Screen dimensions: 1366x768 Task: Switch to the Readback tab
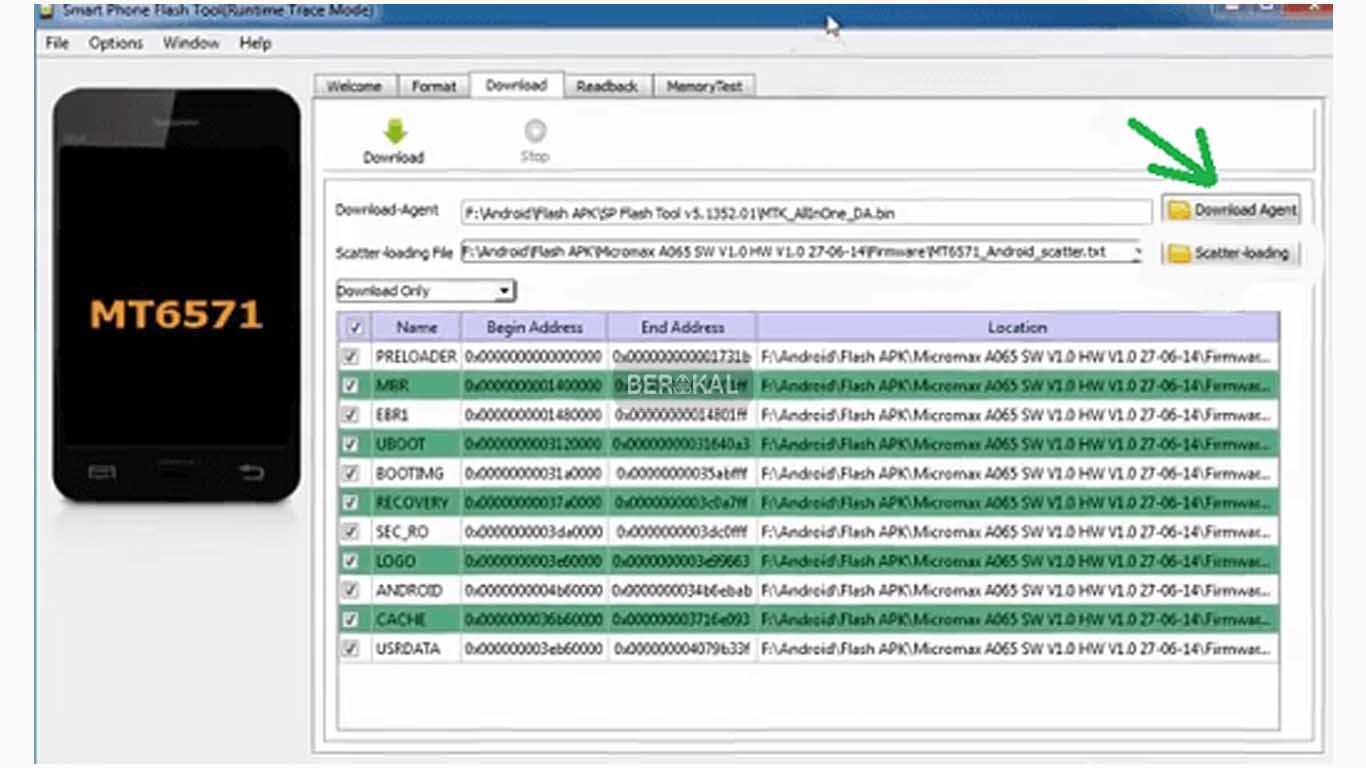[607, 87]
